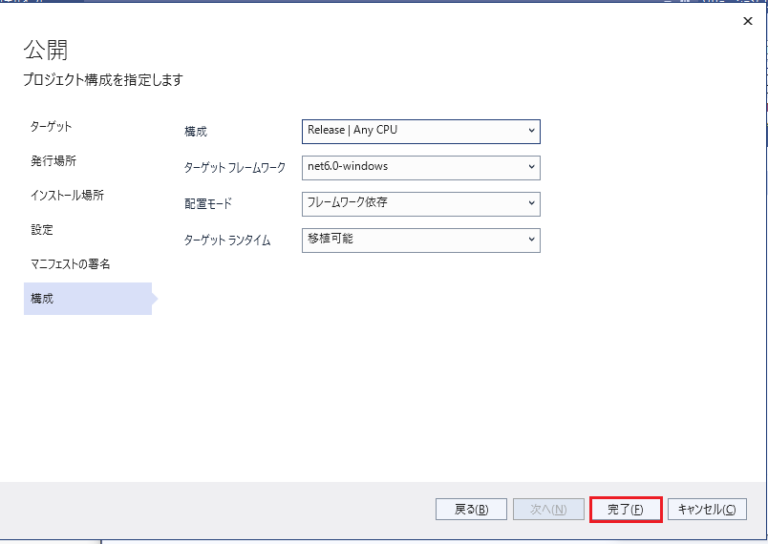Click the キャンセル(C) button
The height and width of the screenshot is (544, 768).
[707, 509]
